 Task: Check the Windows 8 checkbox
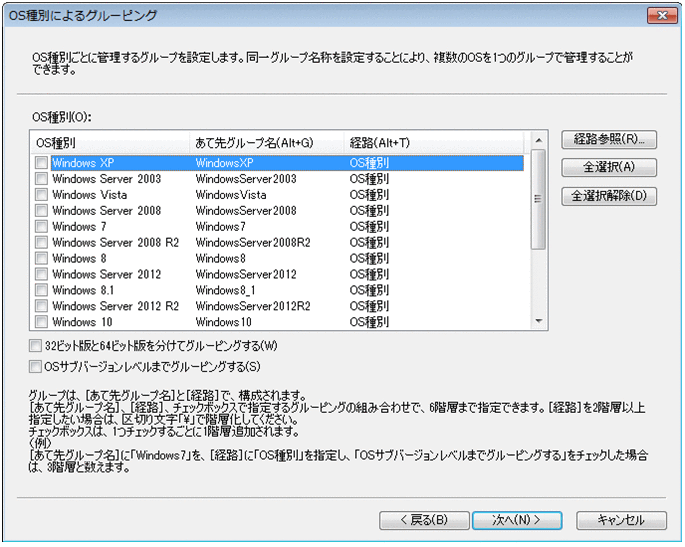click(42, 258)
